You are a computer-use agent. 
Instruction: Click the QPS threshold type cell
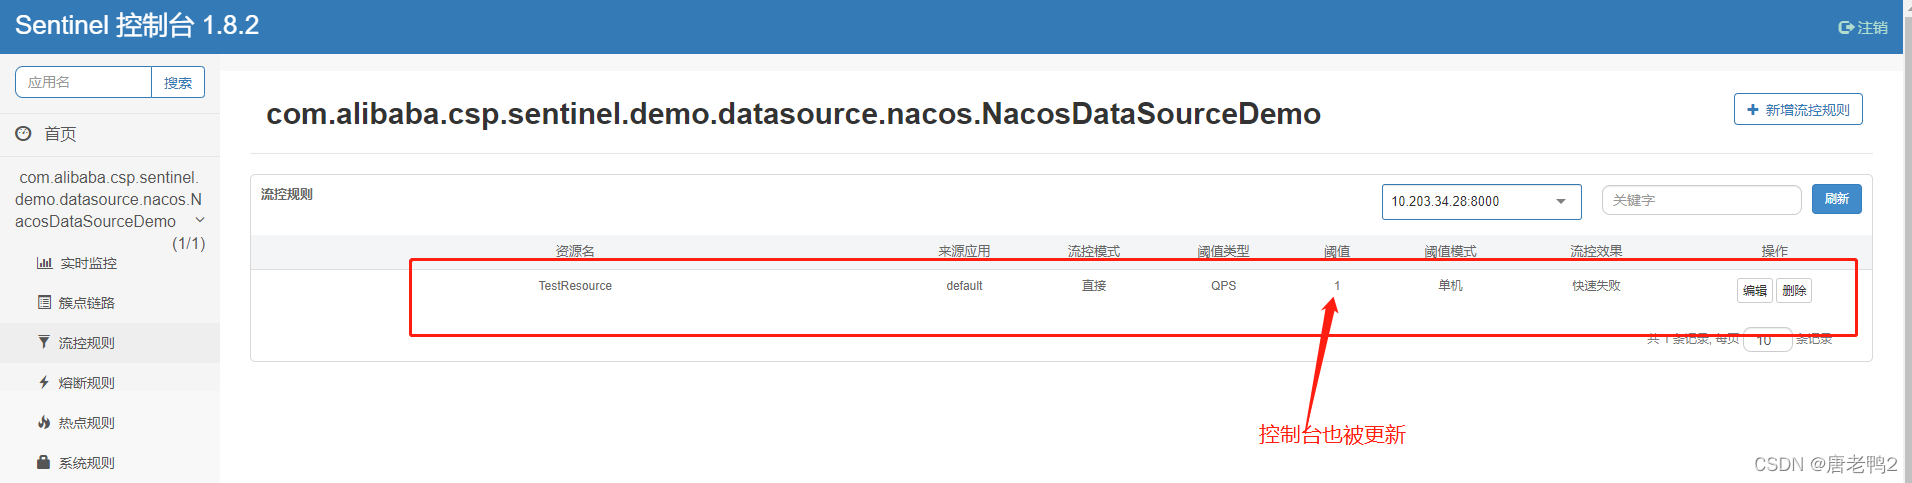tap(1223, 286)
